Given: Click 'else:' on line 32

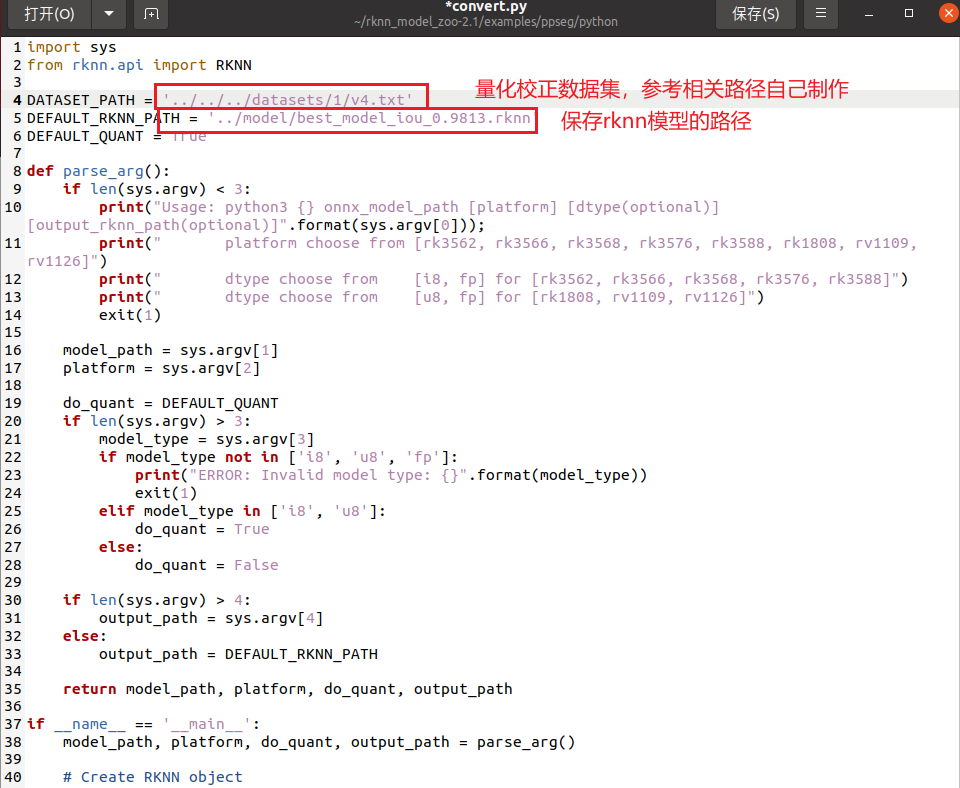Looking at the screenshot, I should 84,636.
